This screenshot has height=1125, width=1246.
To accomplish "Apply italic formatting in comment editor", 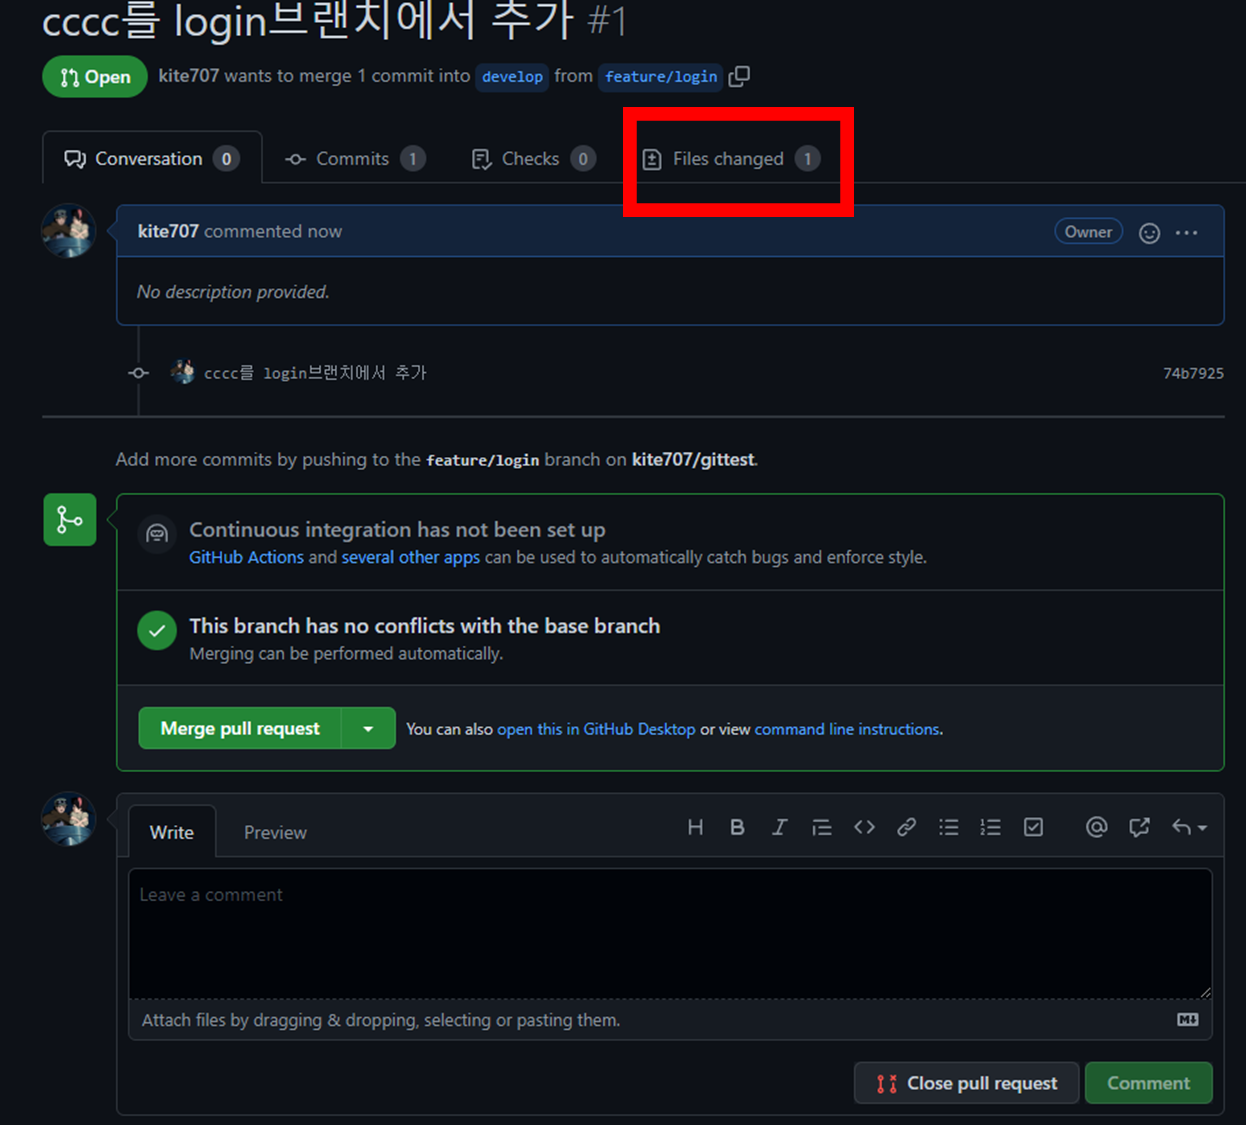I will (779, 827).
